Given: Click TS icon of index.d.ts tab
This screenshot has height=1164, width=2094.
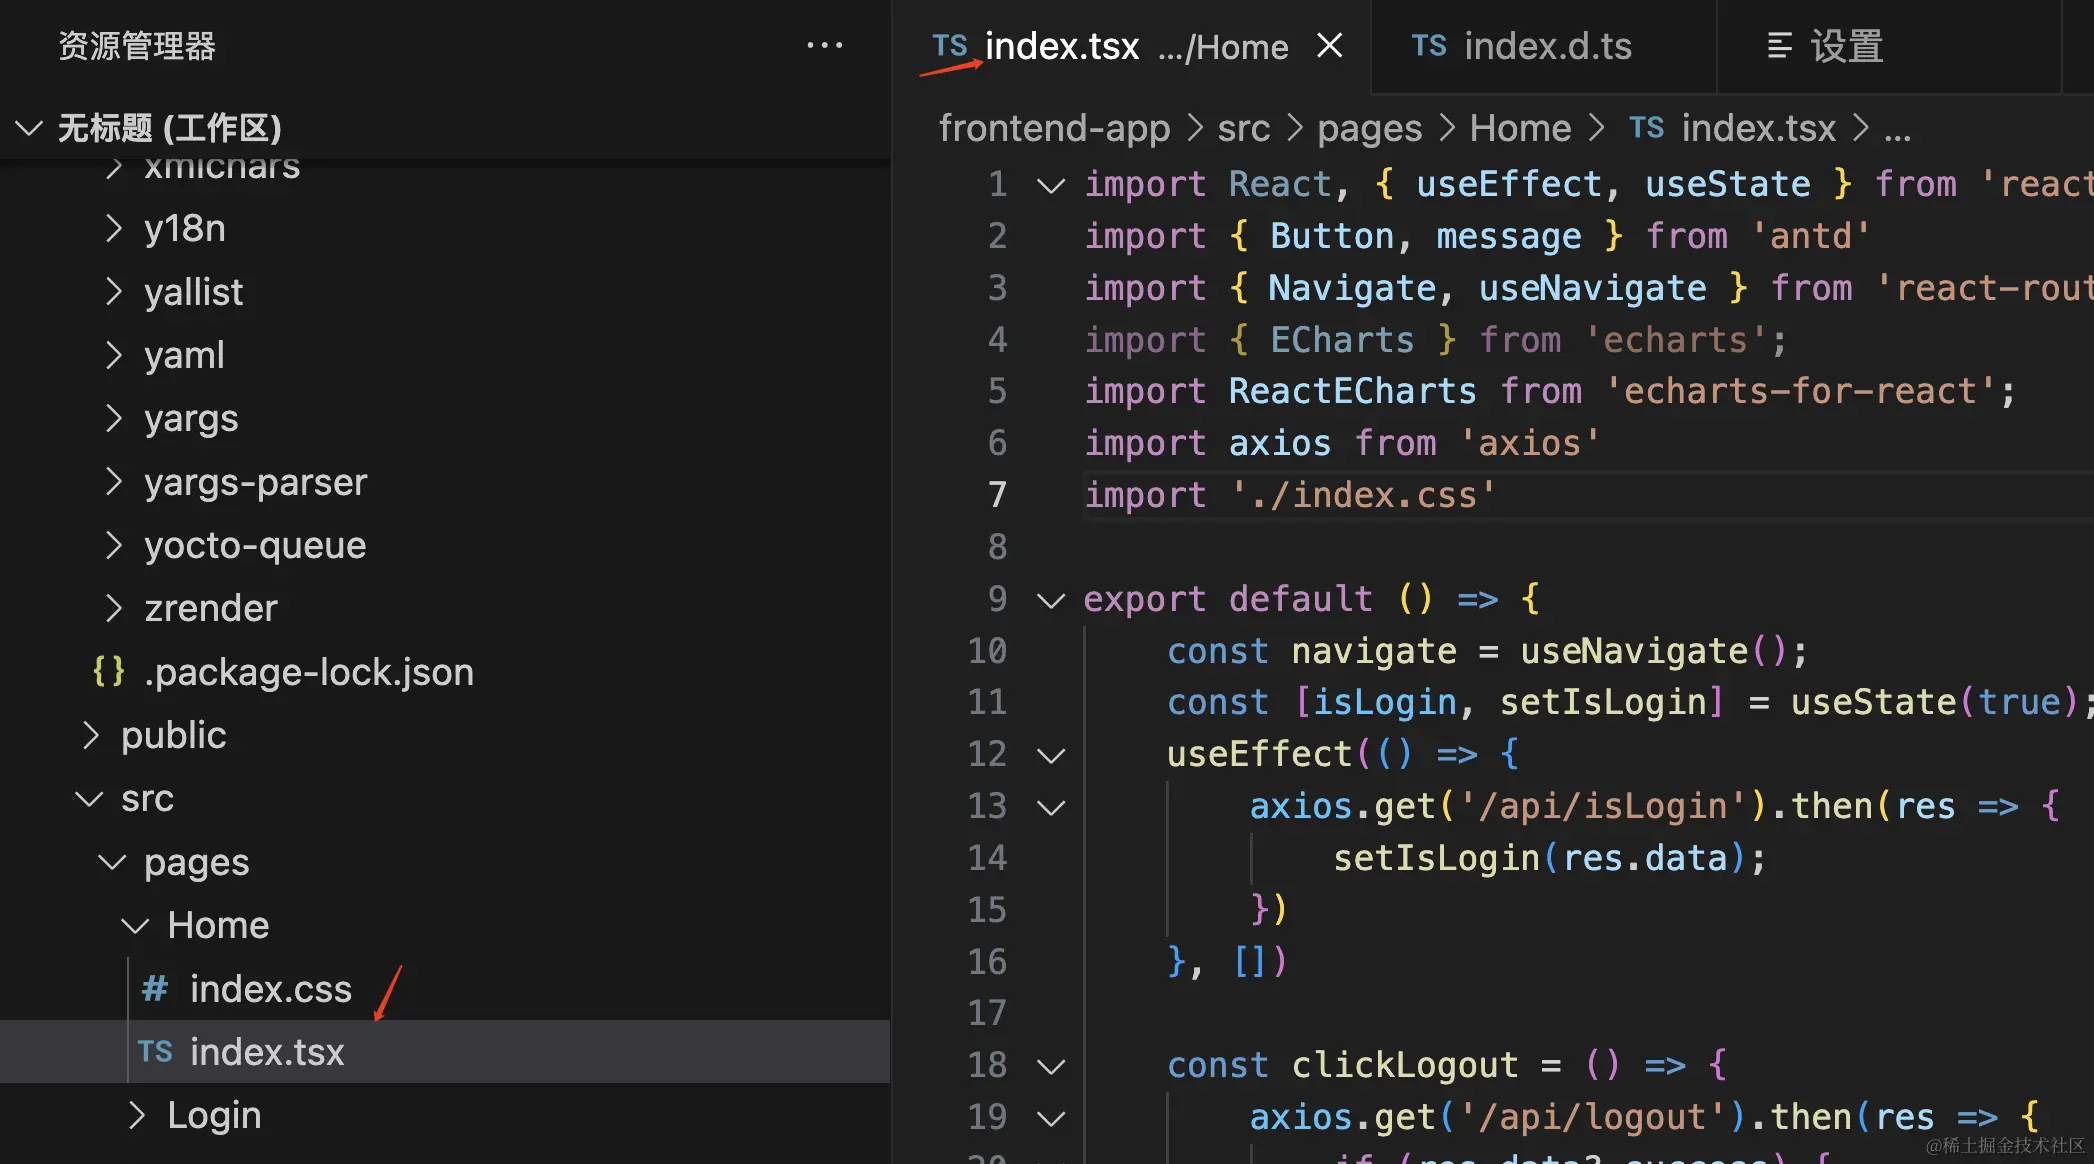Looking at the screenshot, I should pos(1428,46).
